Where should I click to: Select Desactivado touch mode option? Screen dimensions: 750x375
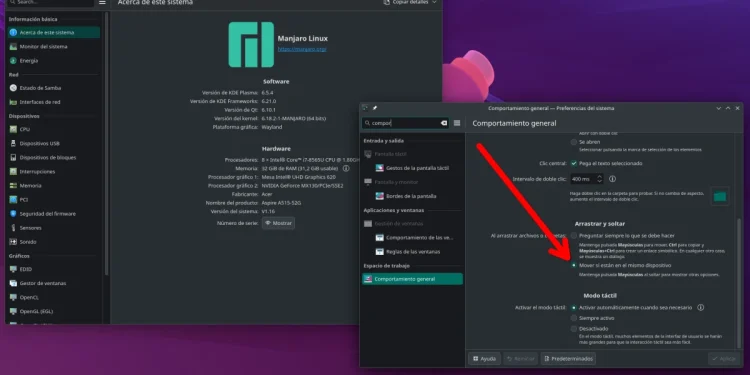[x=574, y=329]
